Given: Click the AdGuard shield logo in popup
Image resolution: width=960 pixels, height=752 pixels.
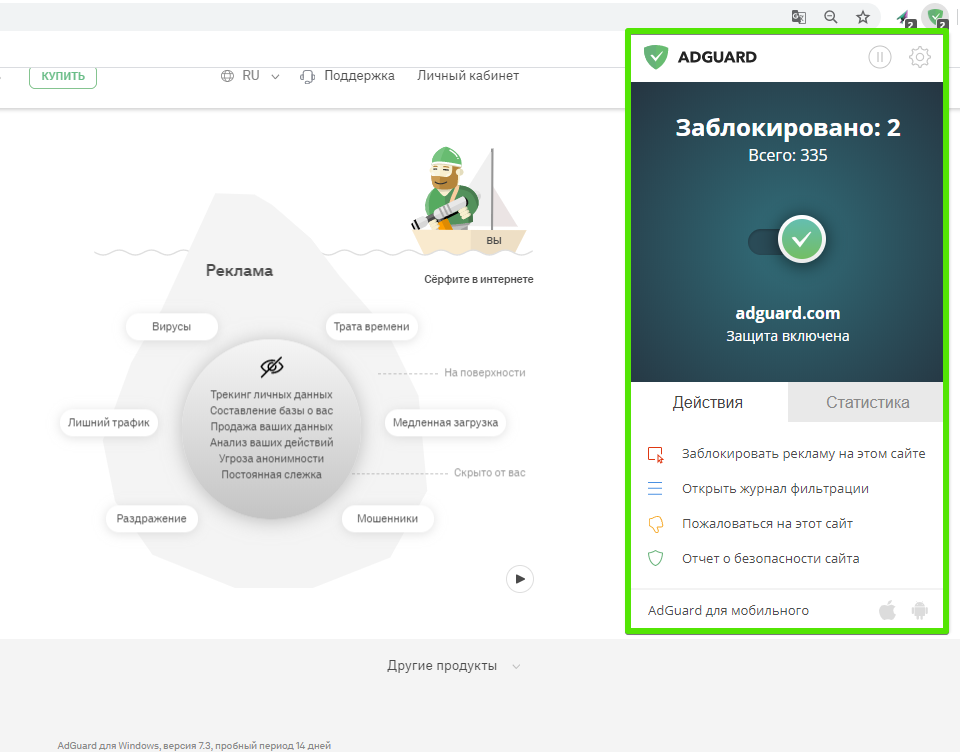Looking at the screenshot, I should coord(656,57).
